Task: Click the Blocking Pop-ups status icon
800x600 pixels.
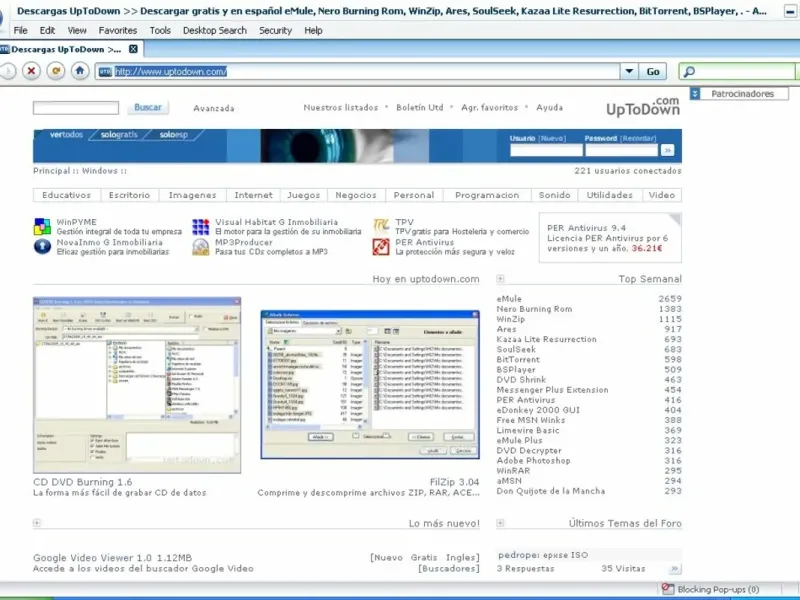Action: pos(668,589)
